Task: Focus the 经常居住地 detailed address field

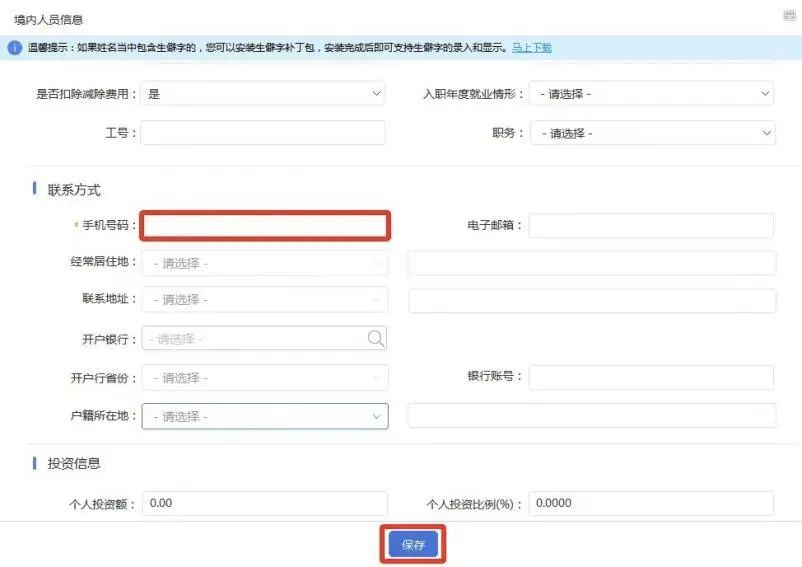Action: (x=592, y=263)
